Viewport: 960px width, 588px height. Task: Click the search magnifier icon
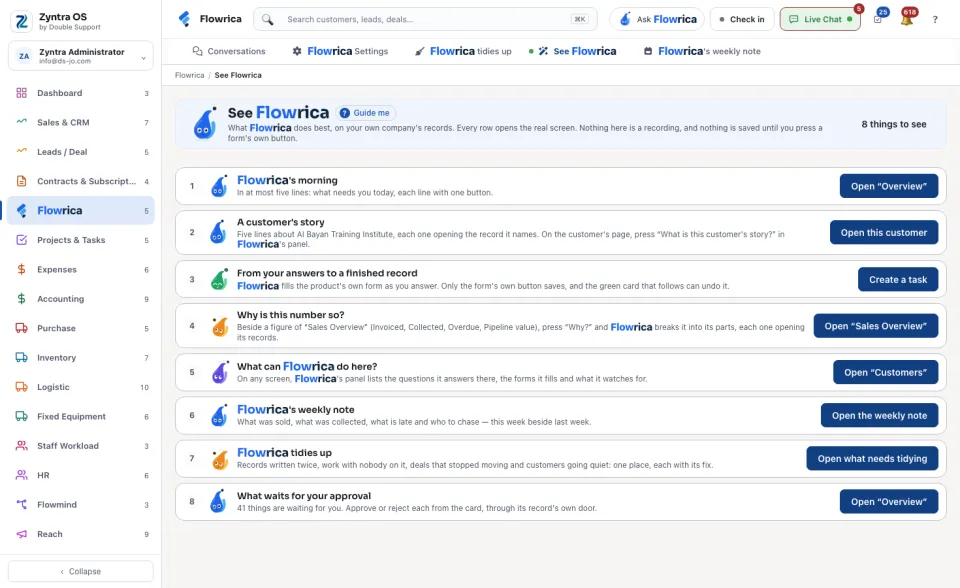click(268, 20)
